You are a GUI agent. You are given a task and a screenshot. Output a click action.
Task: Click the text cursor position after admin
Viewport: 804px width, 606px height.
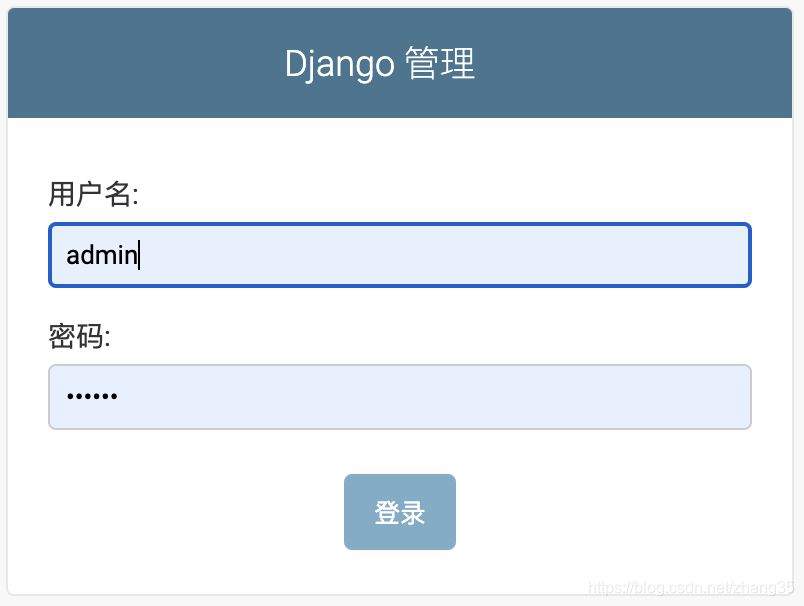pyautogui.click(x=138, y=255)
